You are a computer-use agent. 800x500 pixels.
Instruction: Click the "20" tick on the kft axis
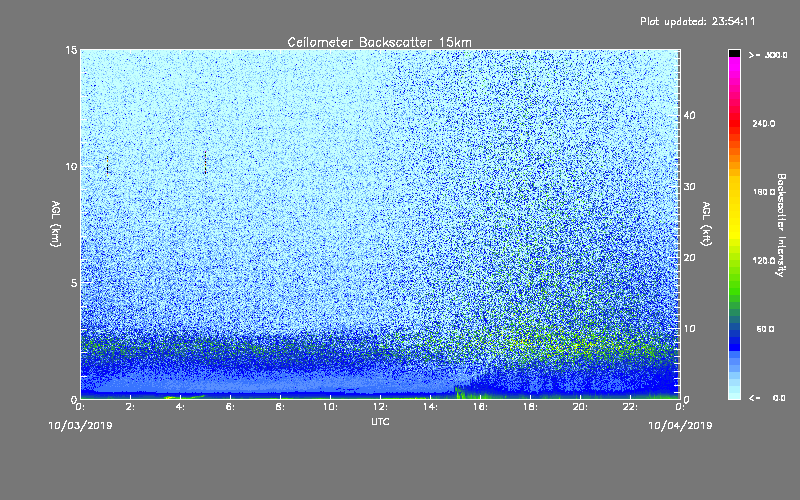point(689,257)
